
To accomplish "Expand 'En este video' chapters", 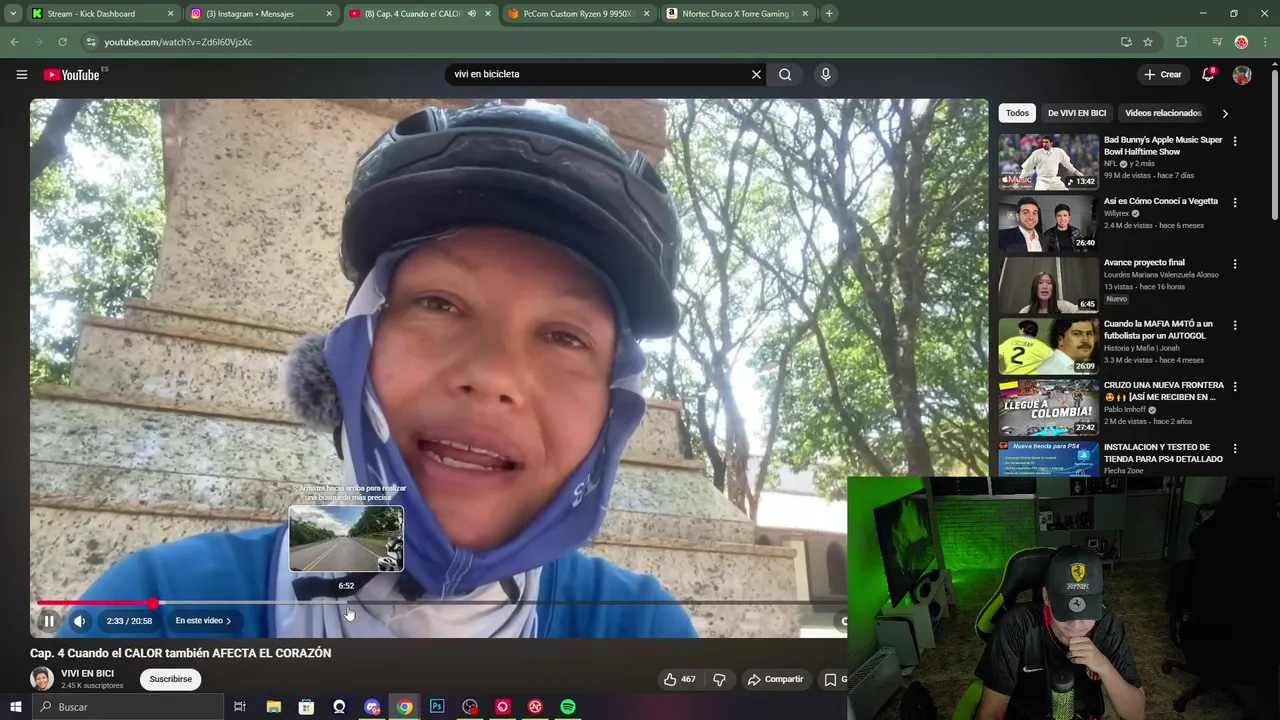I will 203,621.
